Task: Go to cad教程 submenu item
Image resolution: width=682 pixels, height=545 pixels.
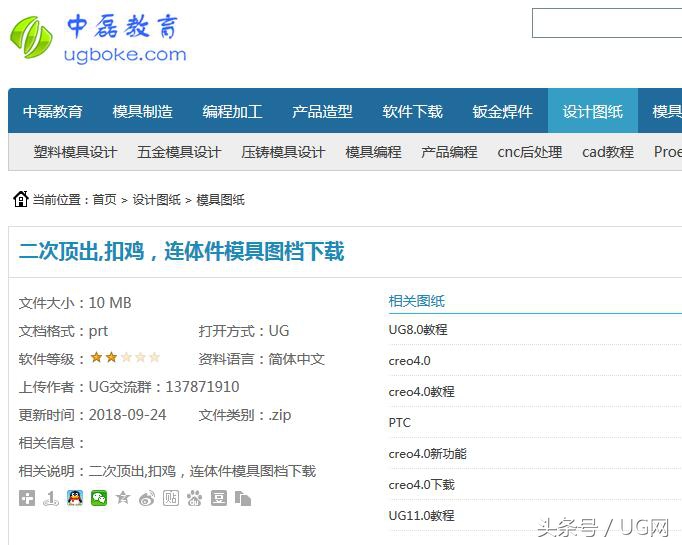Action: 608,152
